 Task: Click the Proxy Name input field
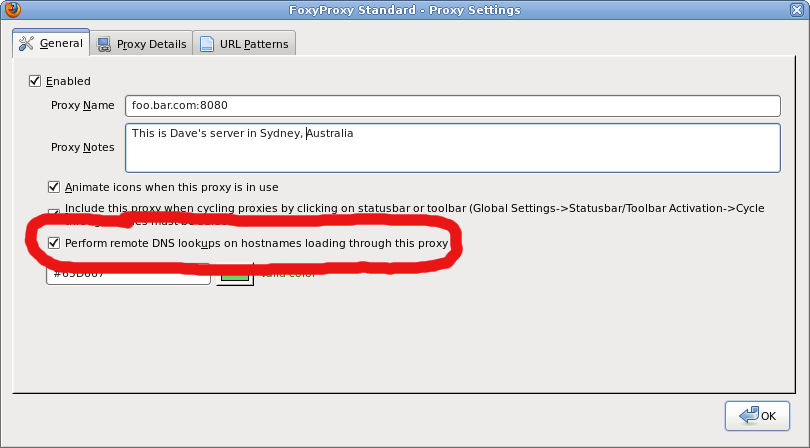453,106
